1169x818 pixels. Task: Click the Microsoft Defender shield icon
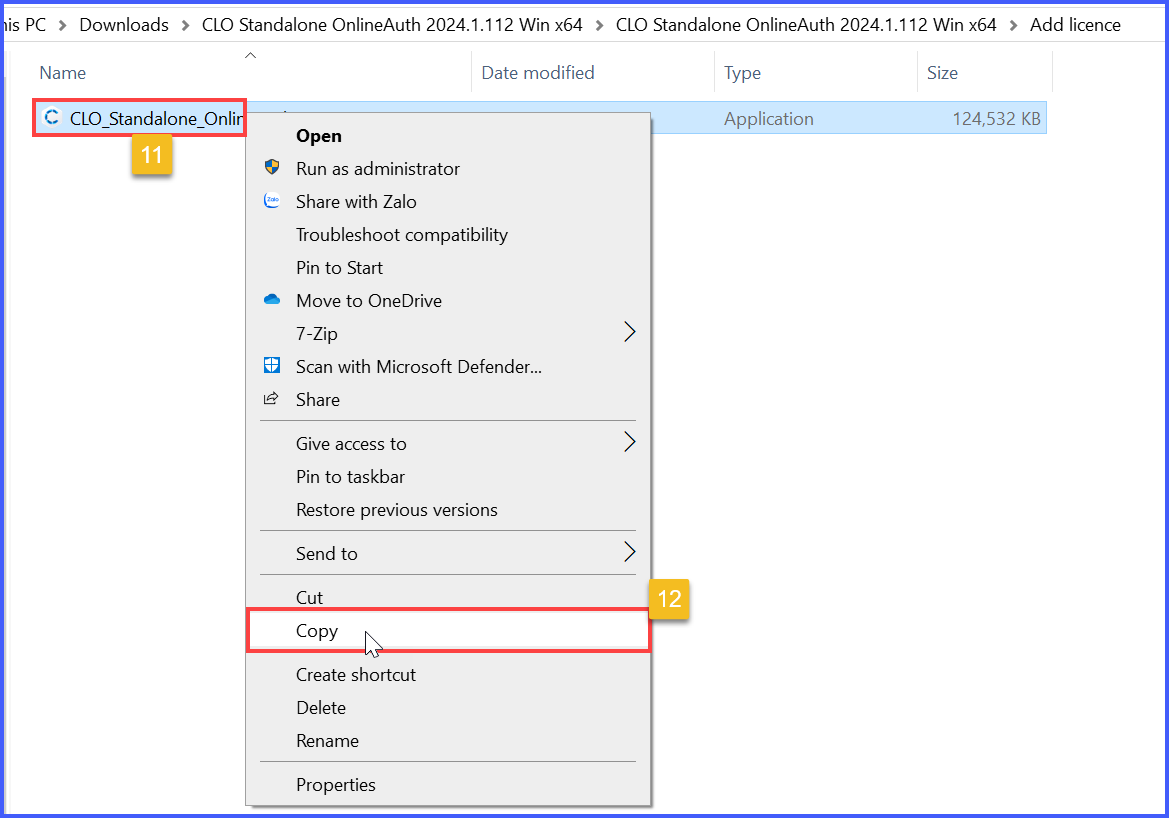[271, 366]
